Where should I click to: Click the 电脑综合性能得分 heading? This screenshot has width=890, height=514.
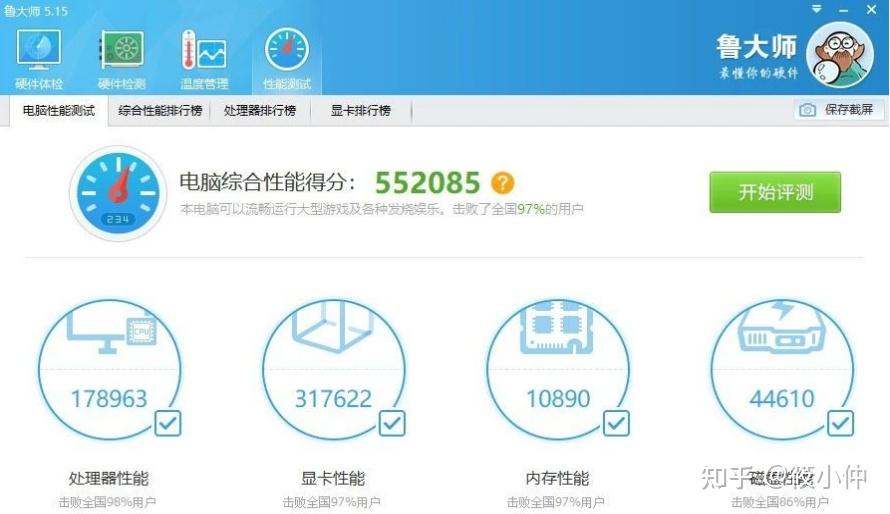267,183
